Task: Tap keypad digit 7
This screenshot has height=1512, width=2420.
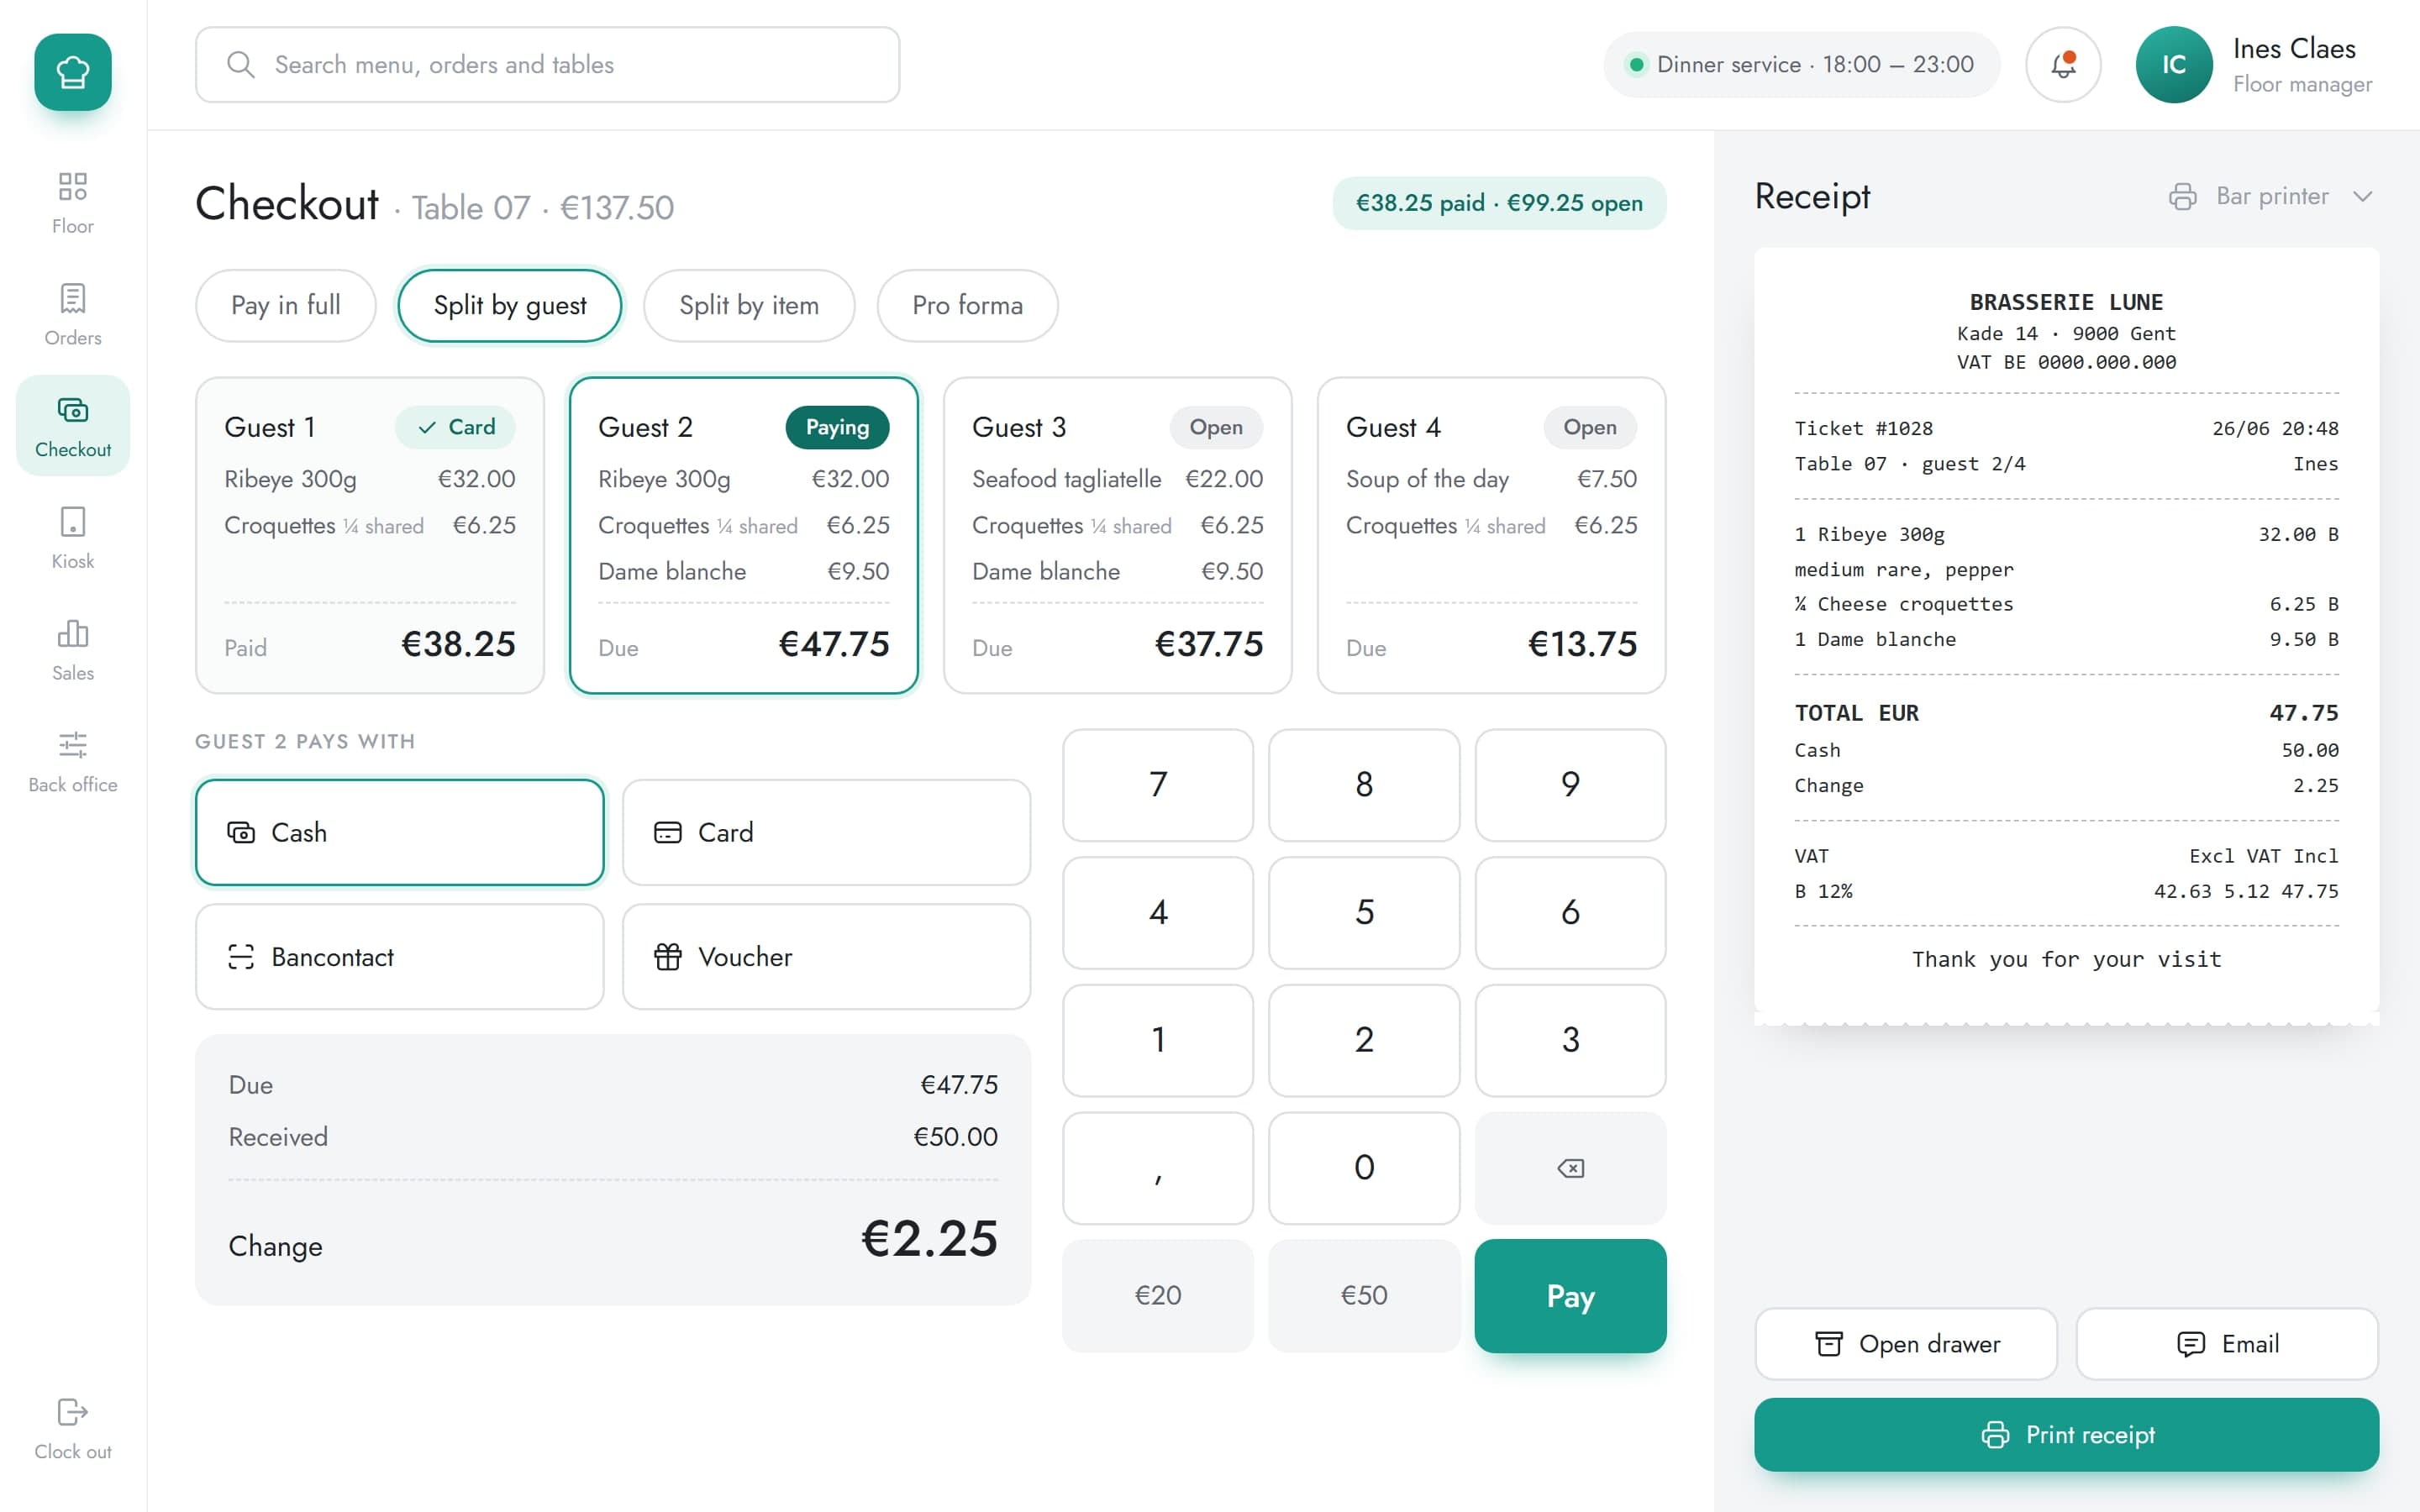Action: pos(1158,785)
